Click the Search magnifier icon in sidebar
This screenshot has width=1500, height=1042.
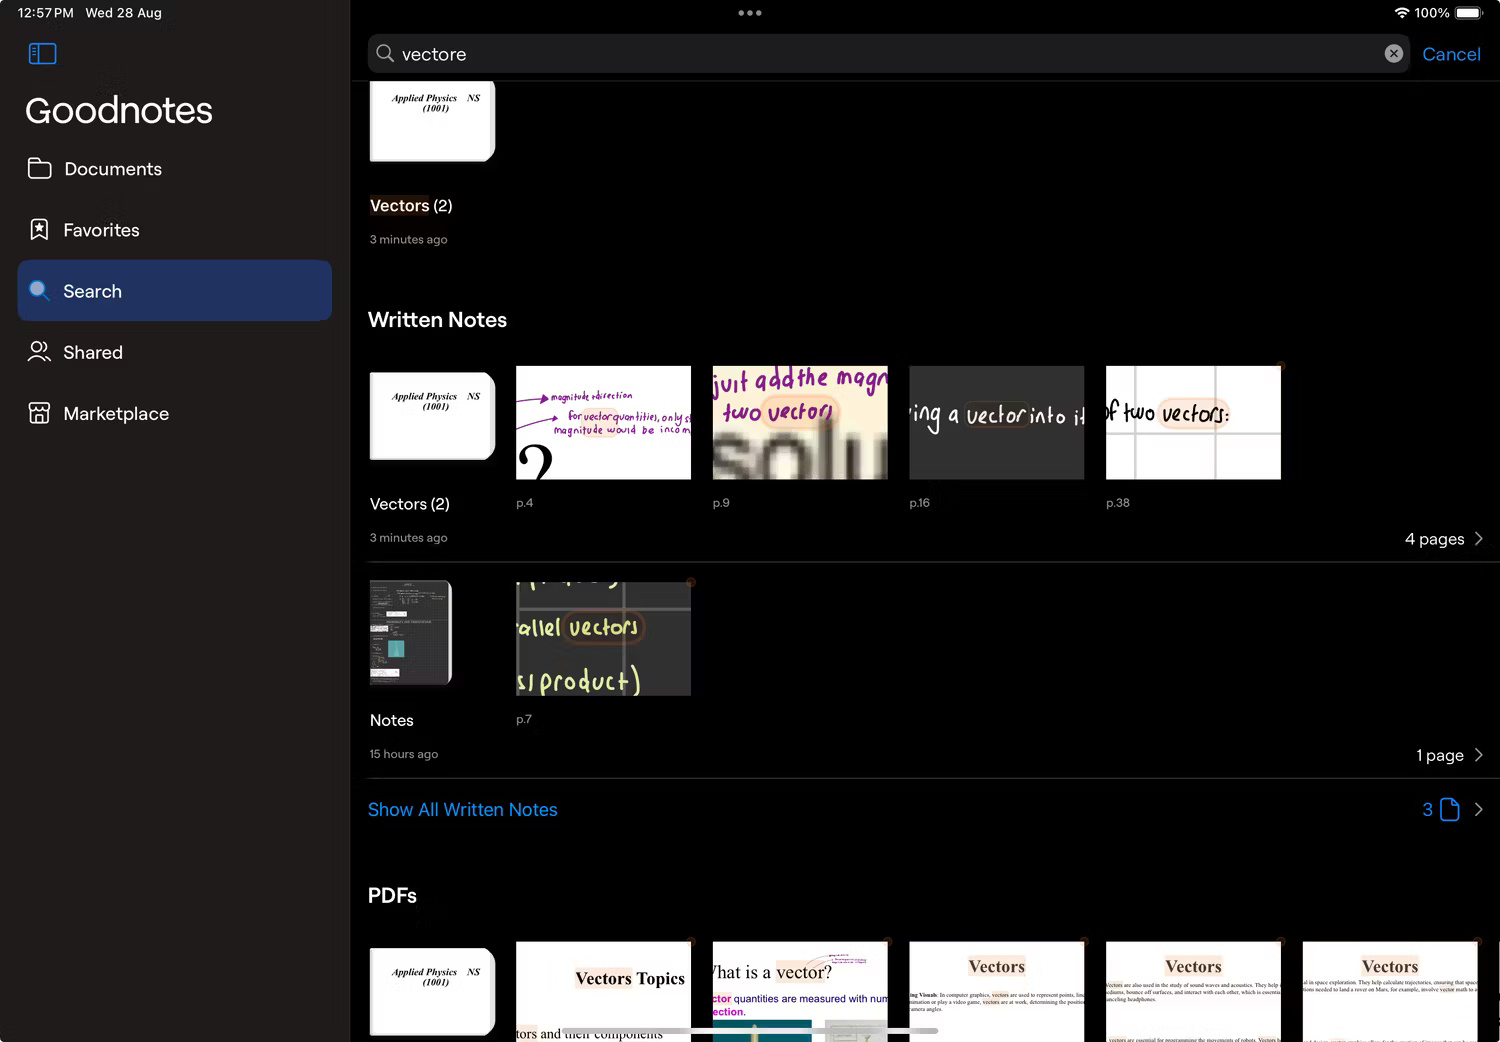(x=40, y=291)
